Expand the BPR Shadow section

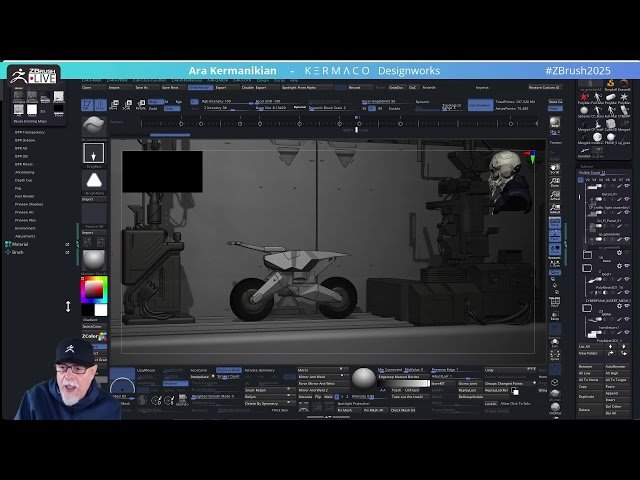click(x=25, y=140)
